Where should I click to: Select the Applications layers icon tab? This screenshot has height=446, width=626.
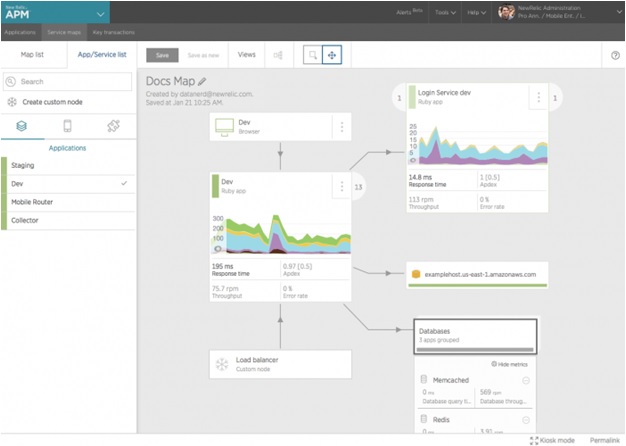(x=22, y=126)
